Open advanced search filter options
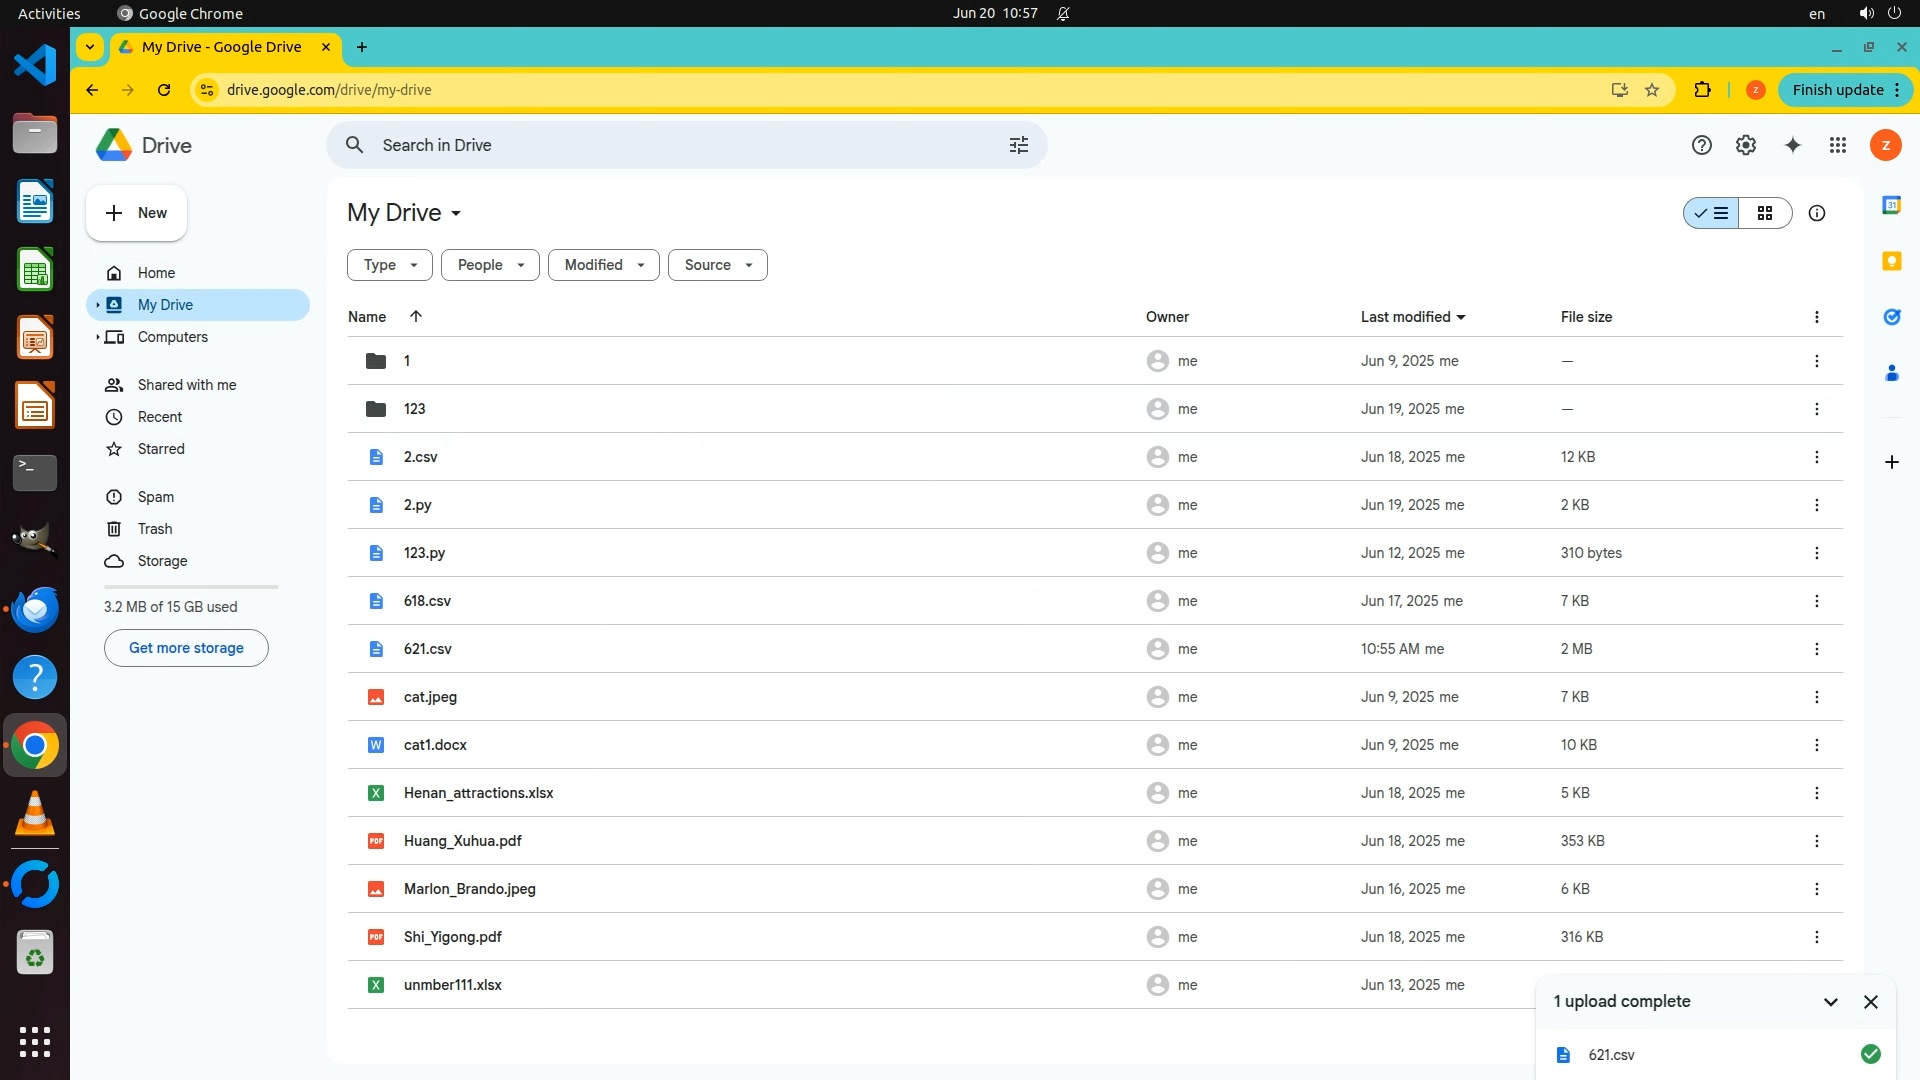Screen dimensions: 1920x1080 point(1018,146)
